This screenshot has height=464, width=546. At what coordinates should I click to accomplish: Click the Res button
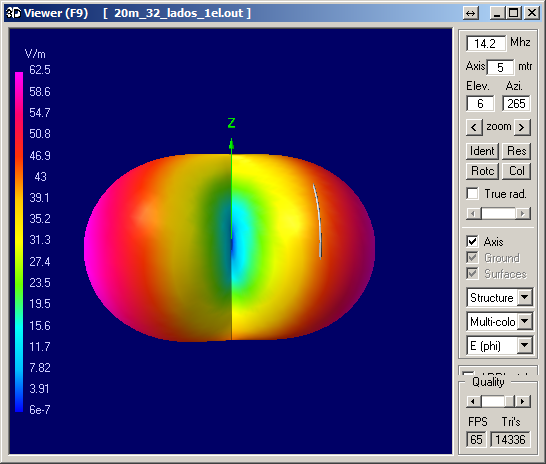click(517, 151)
